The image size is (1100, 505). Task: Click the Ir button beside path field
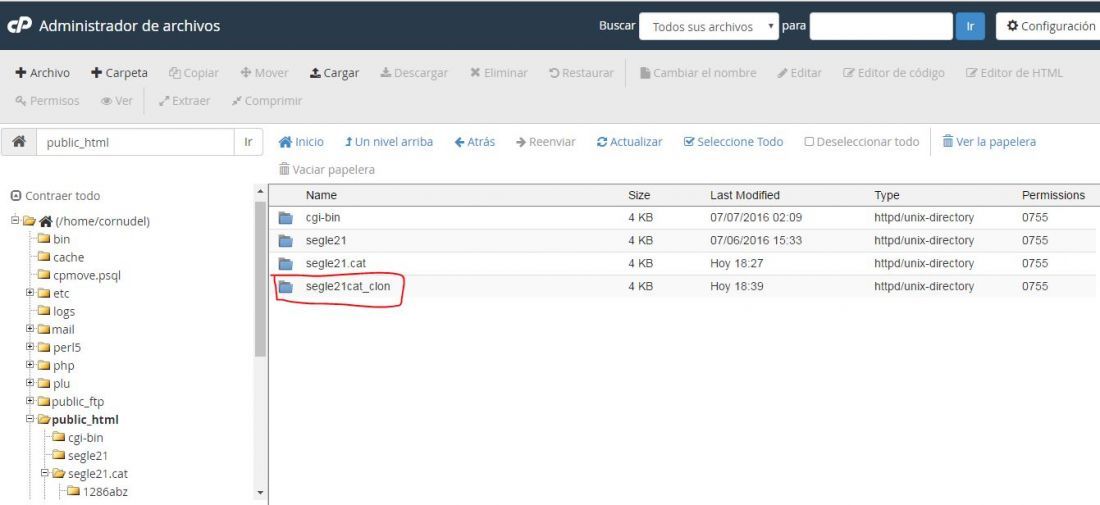coord(248,142)
